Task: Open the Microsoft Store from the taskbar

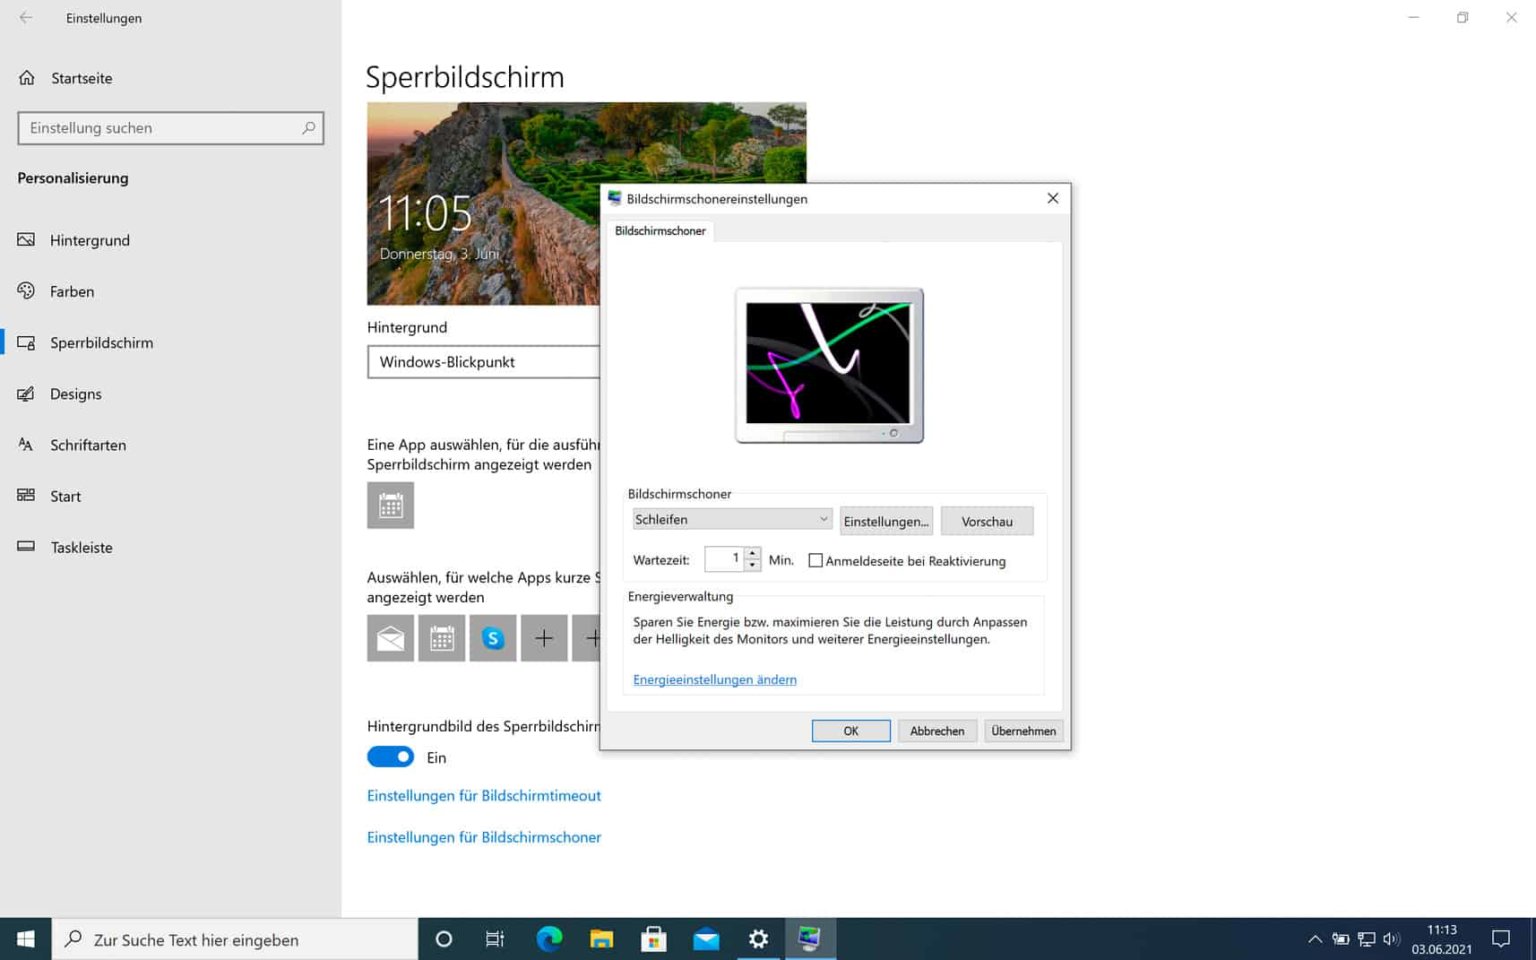Action: (654, 939)
